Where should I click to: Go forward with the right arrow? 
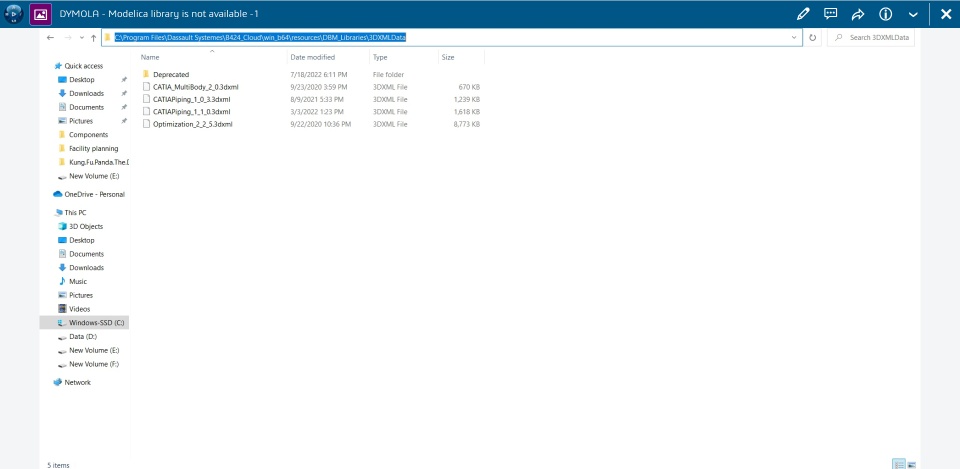[x=68, y=37]
